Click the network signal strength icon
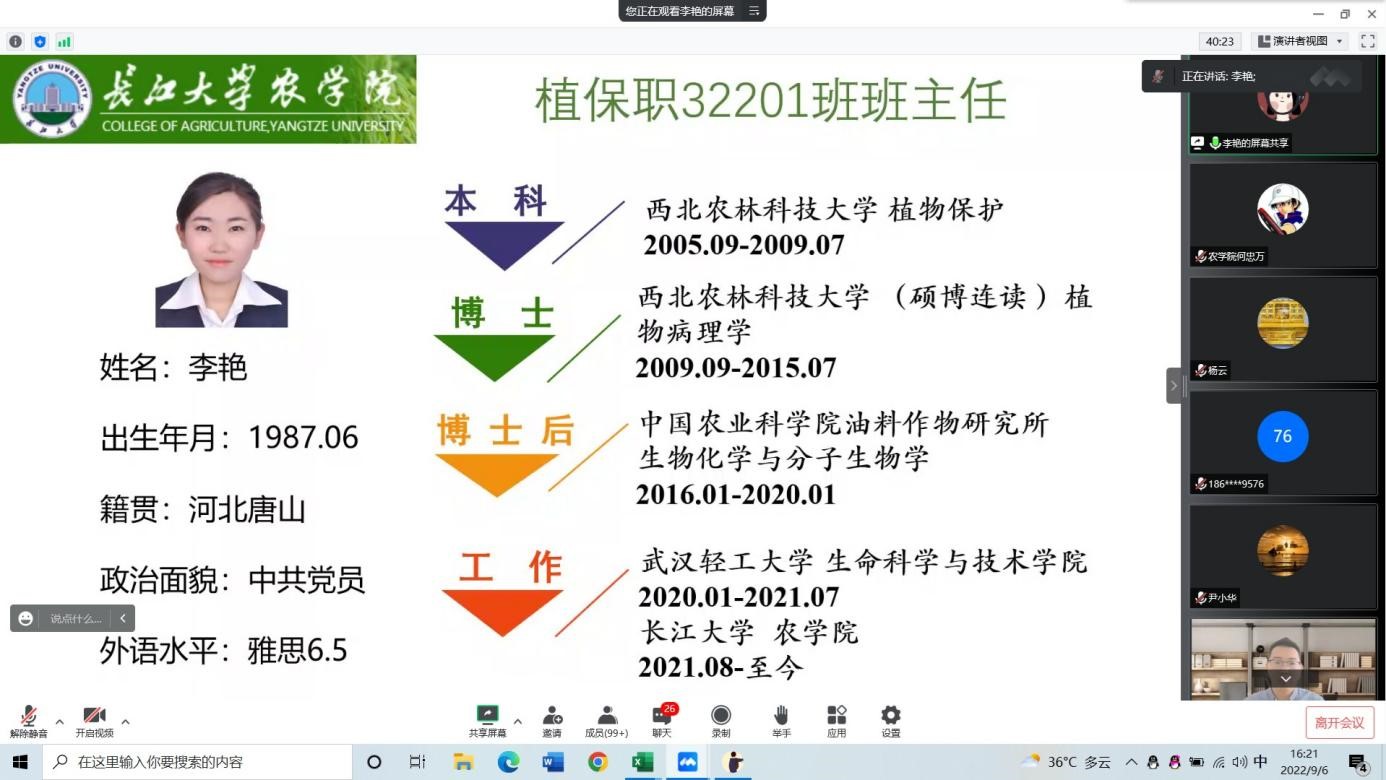1386x780 pixels. tap(64, 42)
